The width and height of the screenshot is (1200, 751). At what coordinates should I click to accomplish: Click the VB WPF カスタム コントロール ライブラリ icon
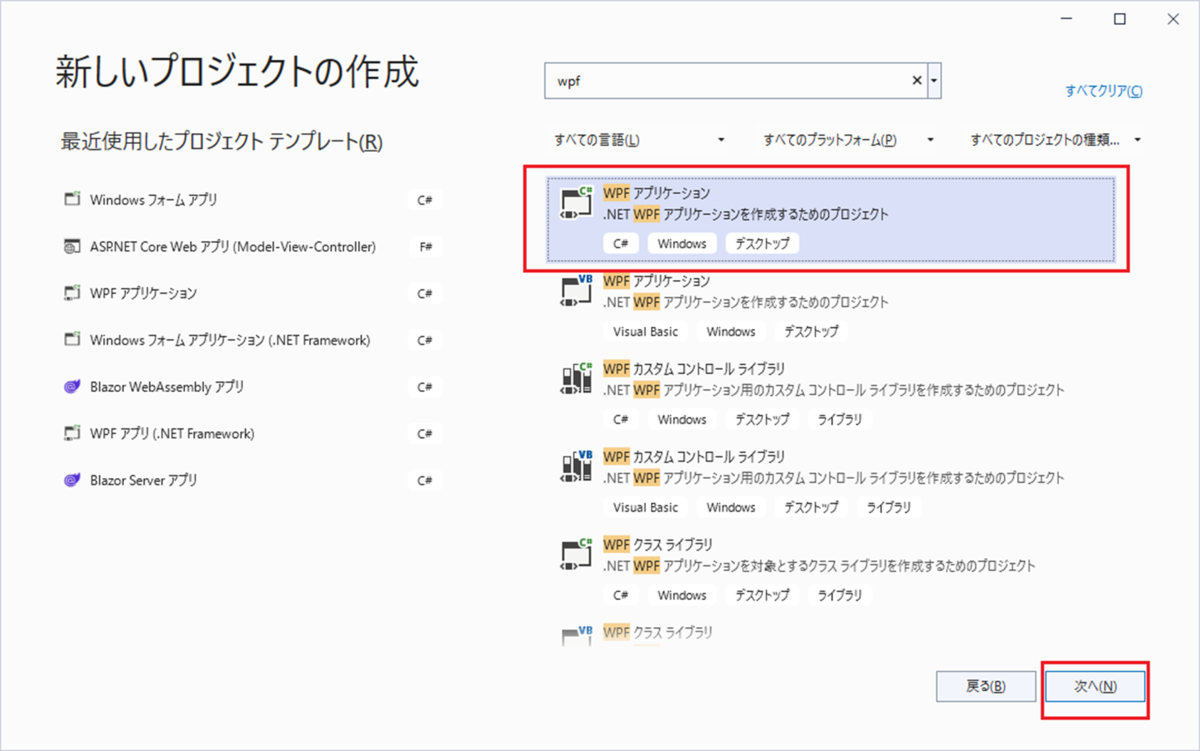tap(577, 466)
